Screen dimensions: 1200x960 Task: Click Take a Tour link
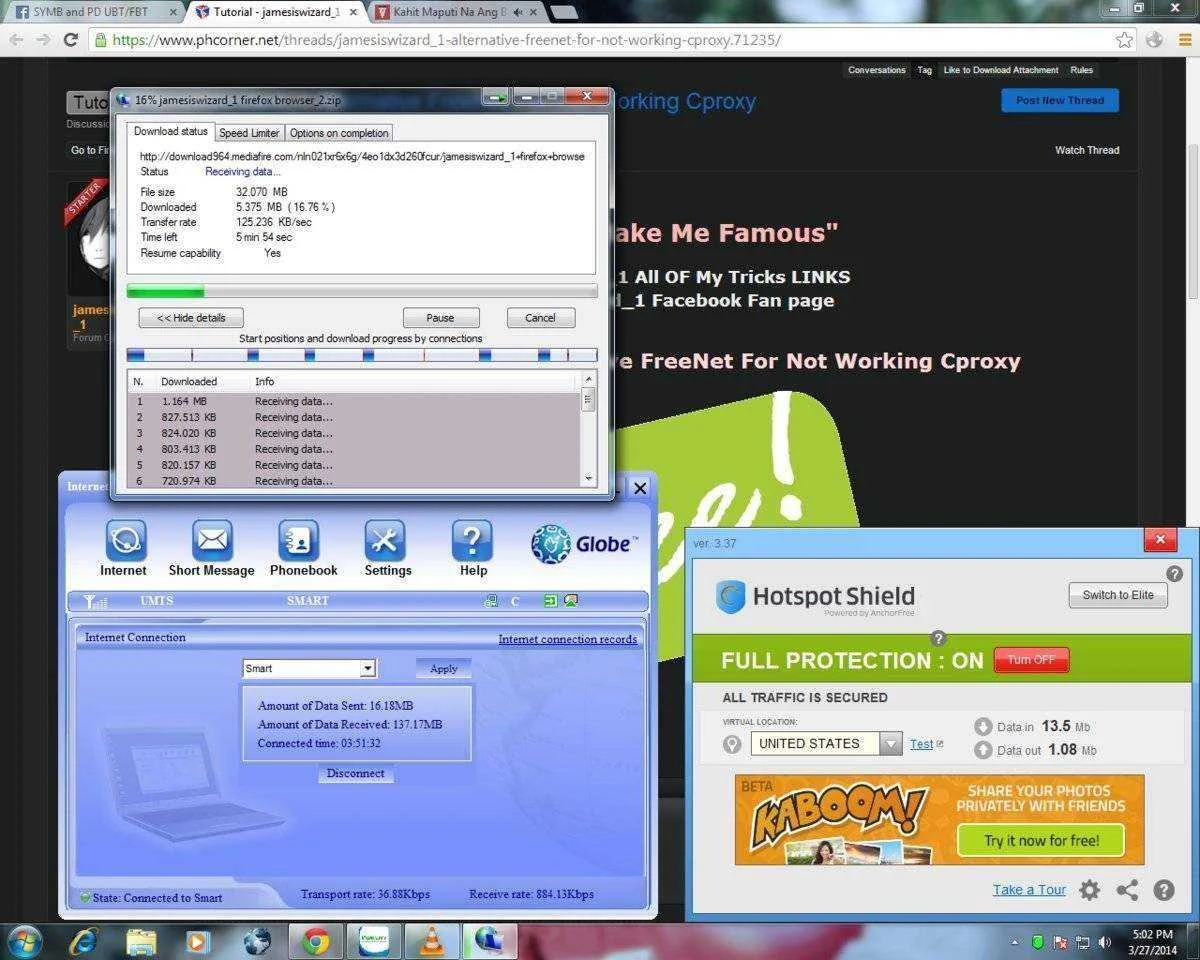(x=1029, y=890)
